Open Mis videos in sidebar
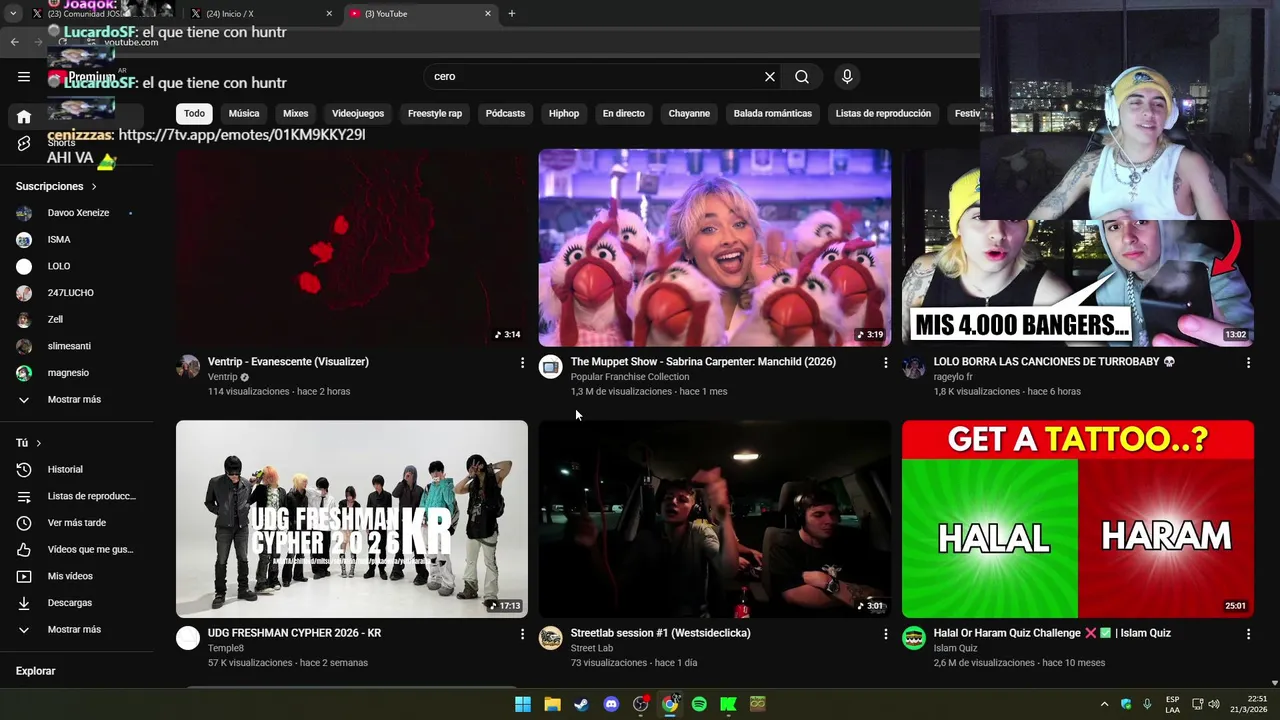The width and height of the screenshot is (1280, 720). click(76, 576)
